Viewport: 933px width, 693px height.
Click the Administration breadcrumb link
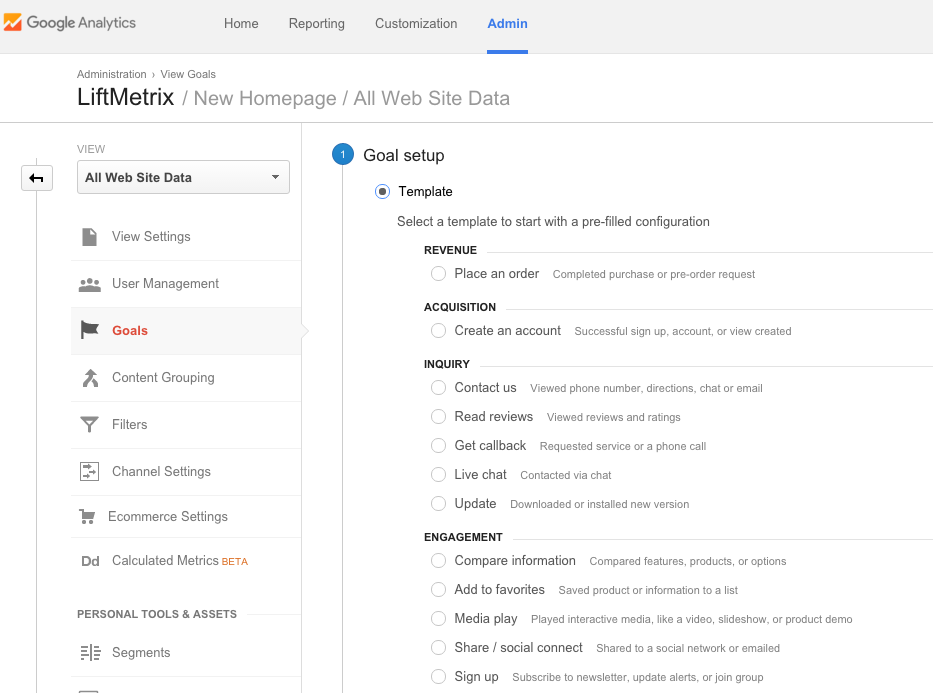pyautogui.click(x=111, y=74)
